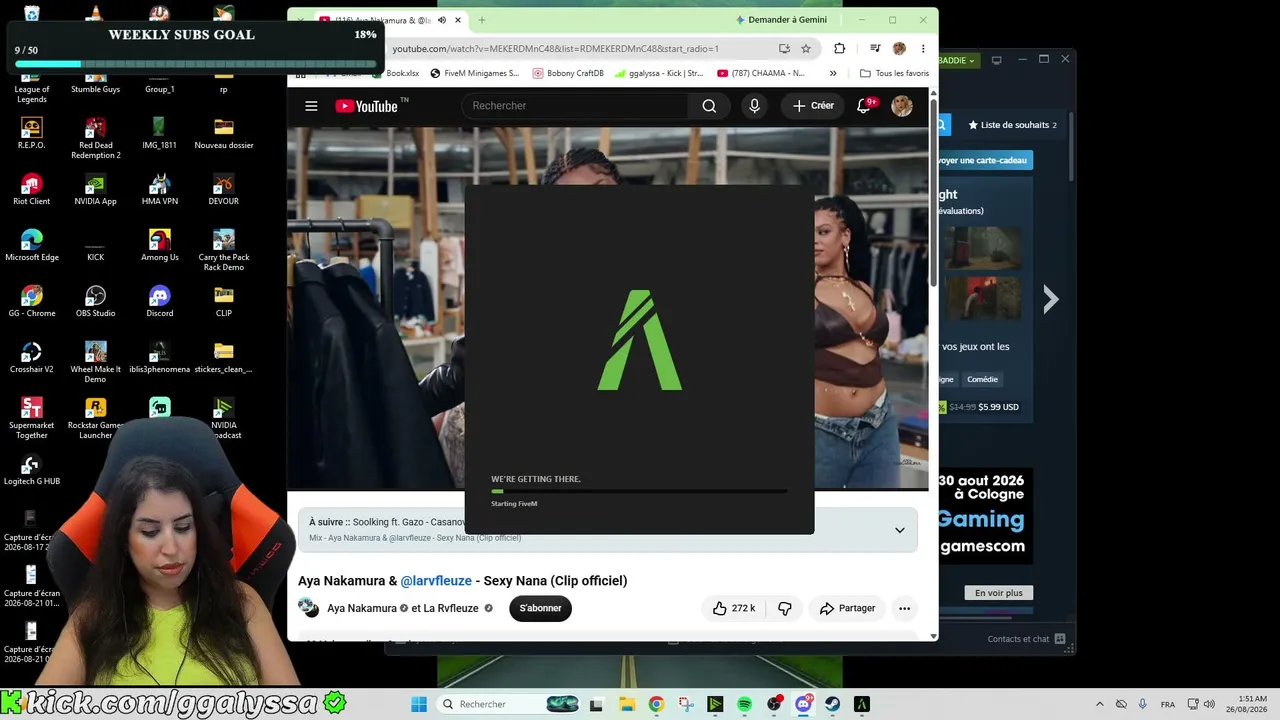Mute the YouTube tab audio

(x=442, y=20)
